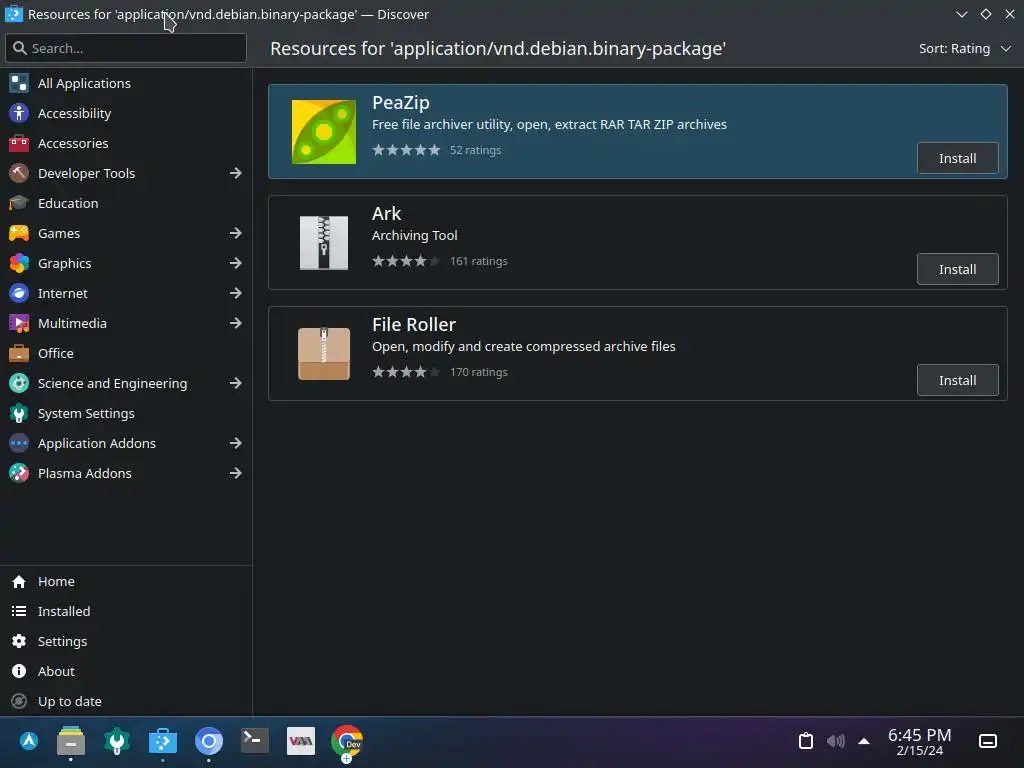Click the Games controller icon
1024x768 pixels.
click(19, 233)
